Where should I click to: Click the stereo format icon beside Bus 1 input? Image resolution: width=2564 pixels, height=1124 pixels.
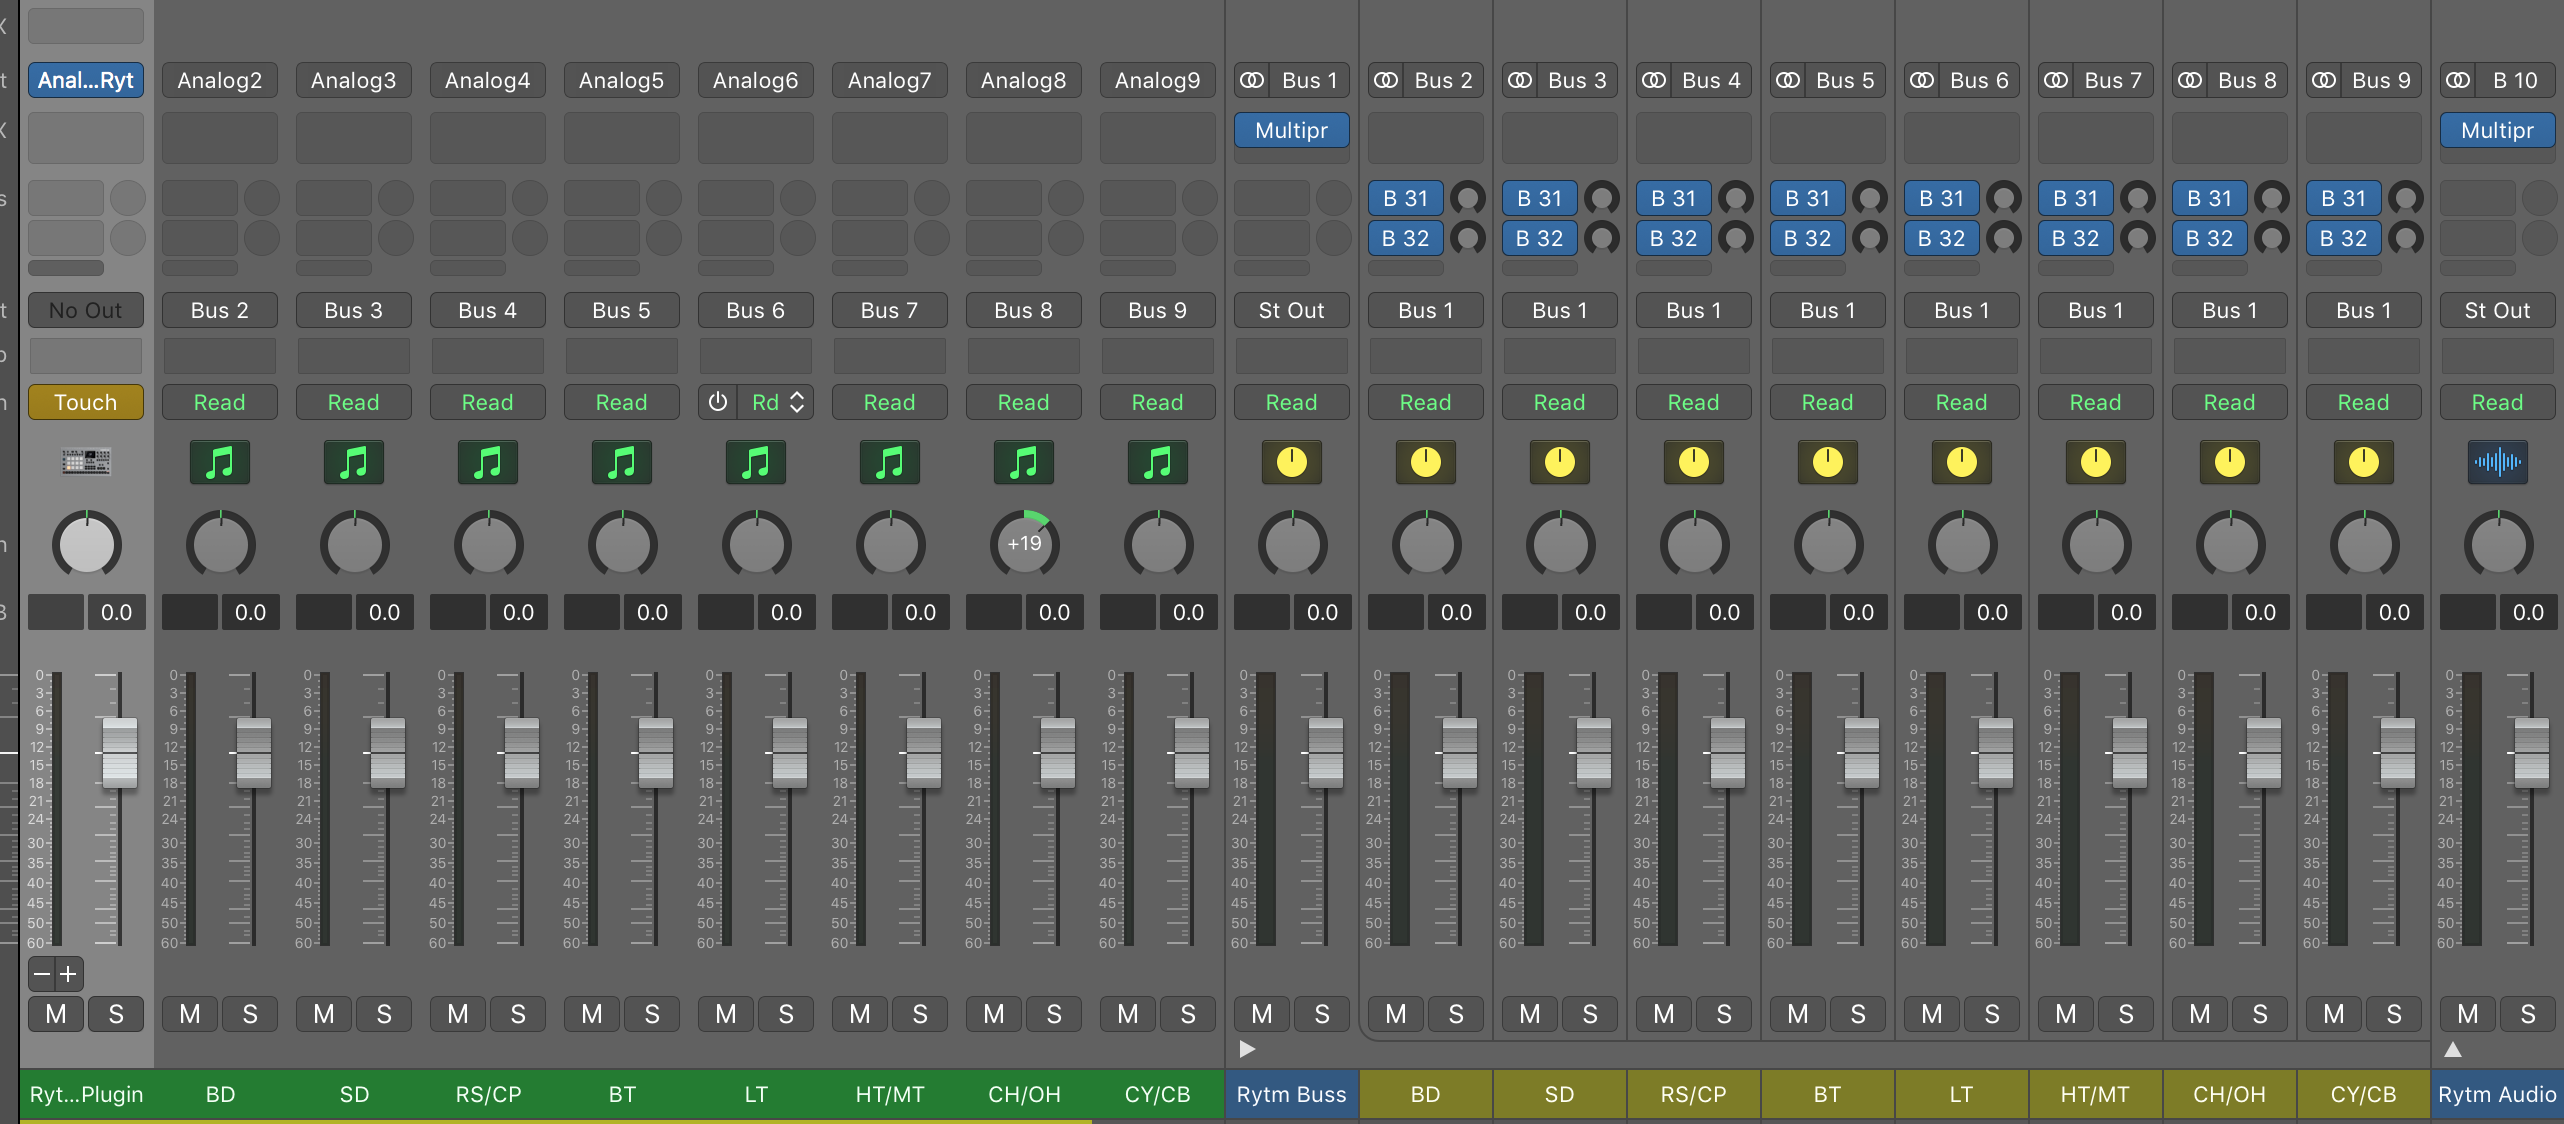[x=1252, y=80]
